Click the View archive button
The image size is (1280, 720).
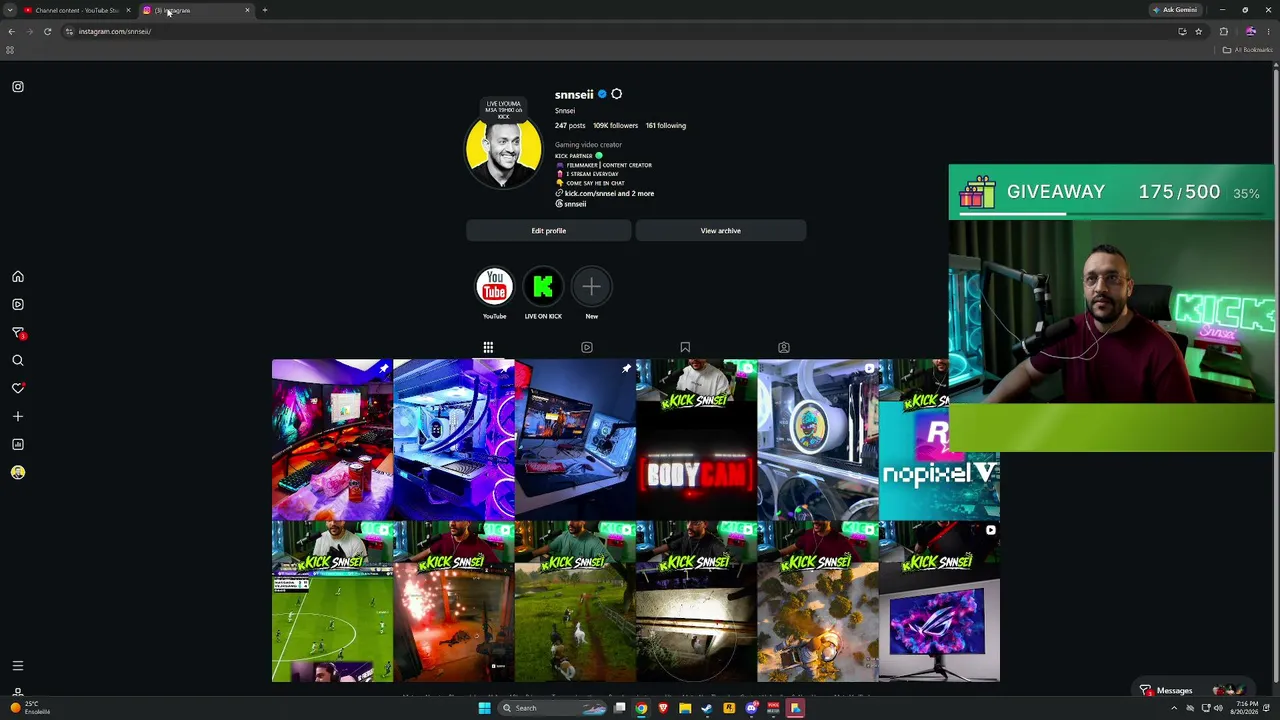pyautogui.click(x=720, y=231)
